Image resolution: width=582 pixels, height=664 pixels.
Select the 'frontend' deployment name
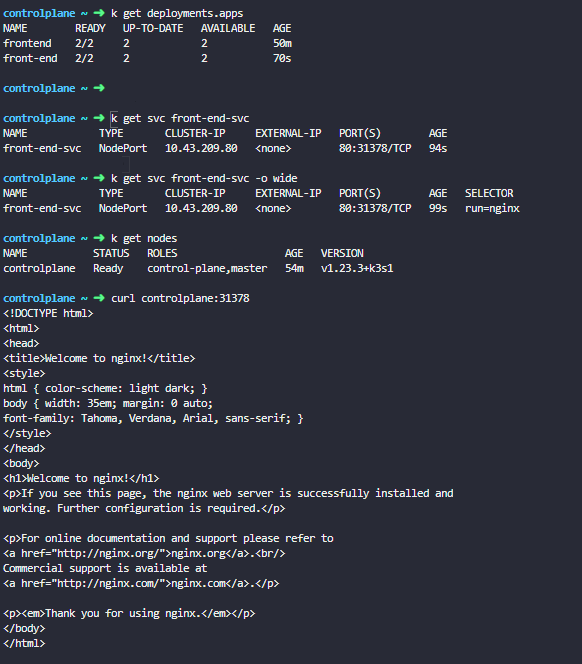(x=27, y=44)
